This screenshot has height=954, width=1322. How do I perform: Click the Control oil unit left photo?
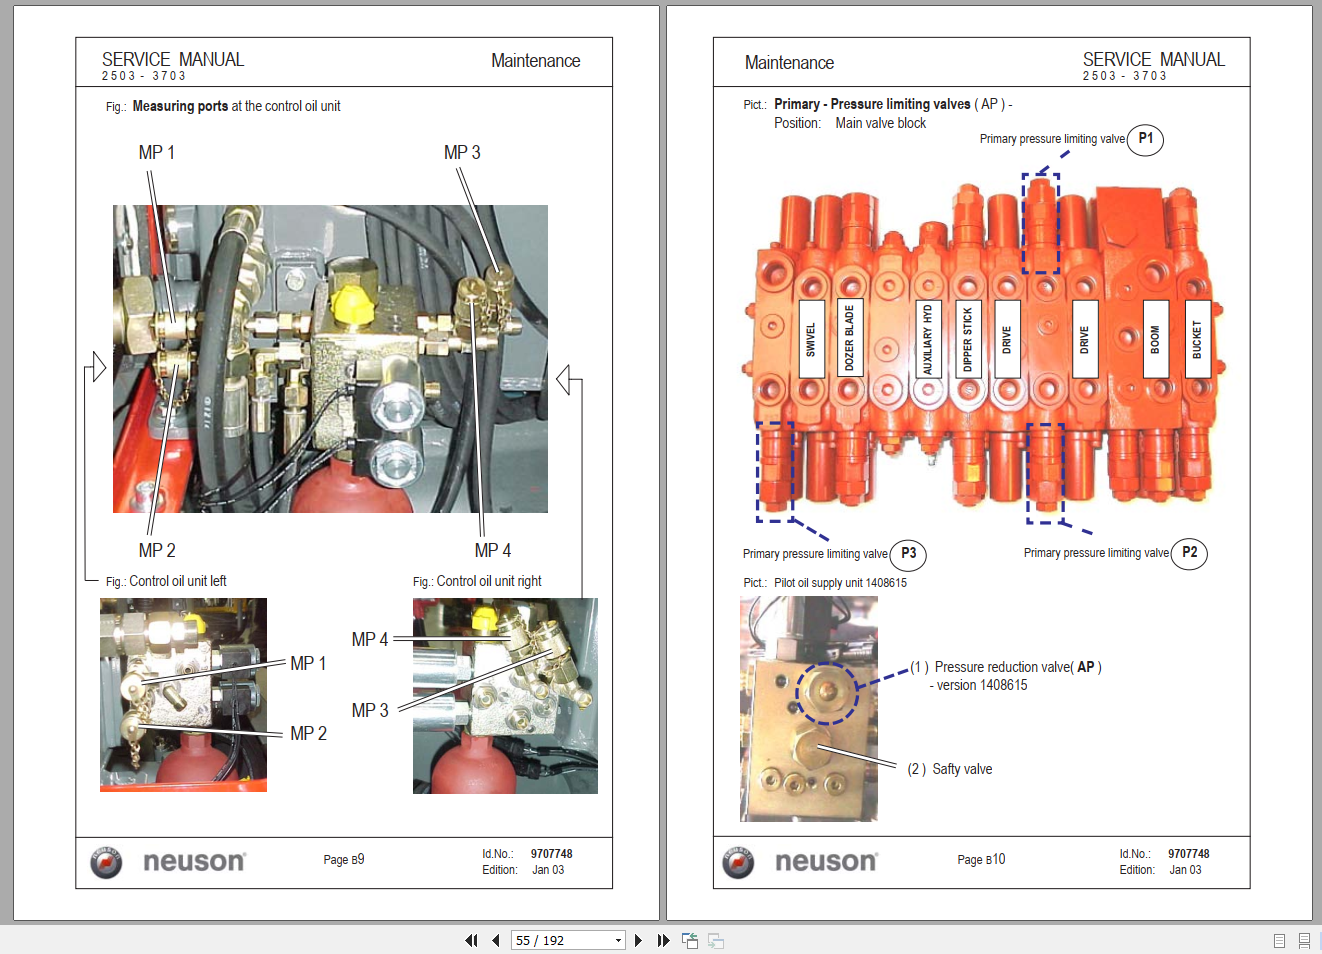click(182, 694)
